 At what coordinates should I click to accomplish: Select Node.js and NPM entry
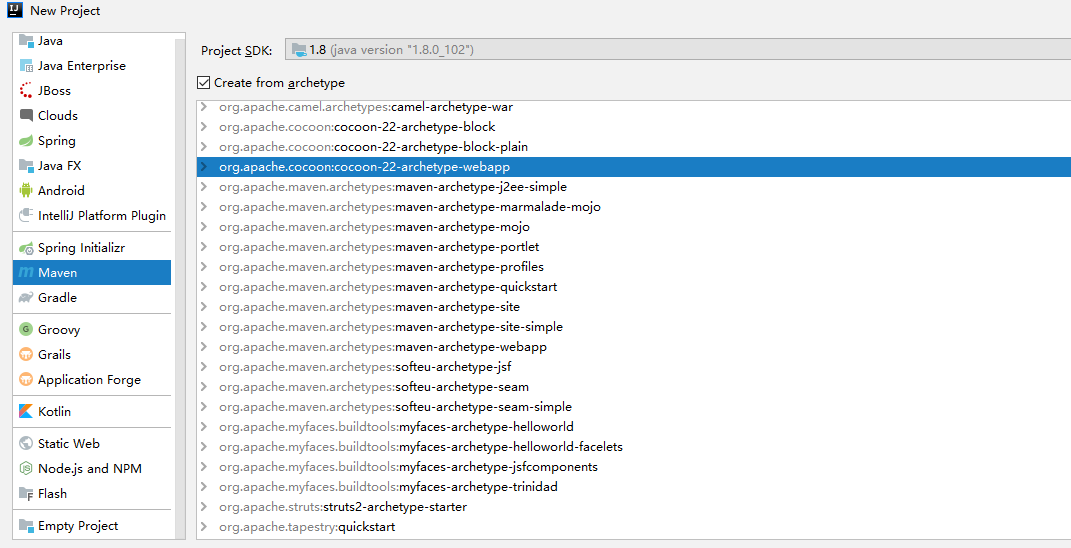coord(92,468)
